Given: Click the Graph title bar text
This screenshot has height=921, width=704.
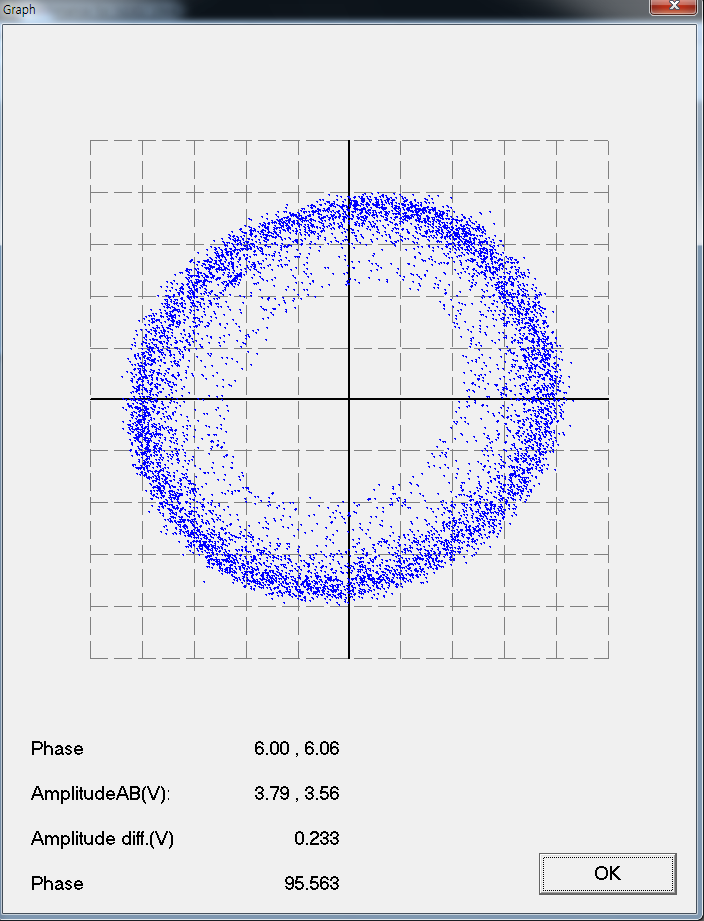Looking at the screenshot, I should coord(20,9).
